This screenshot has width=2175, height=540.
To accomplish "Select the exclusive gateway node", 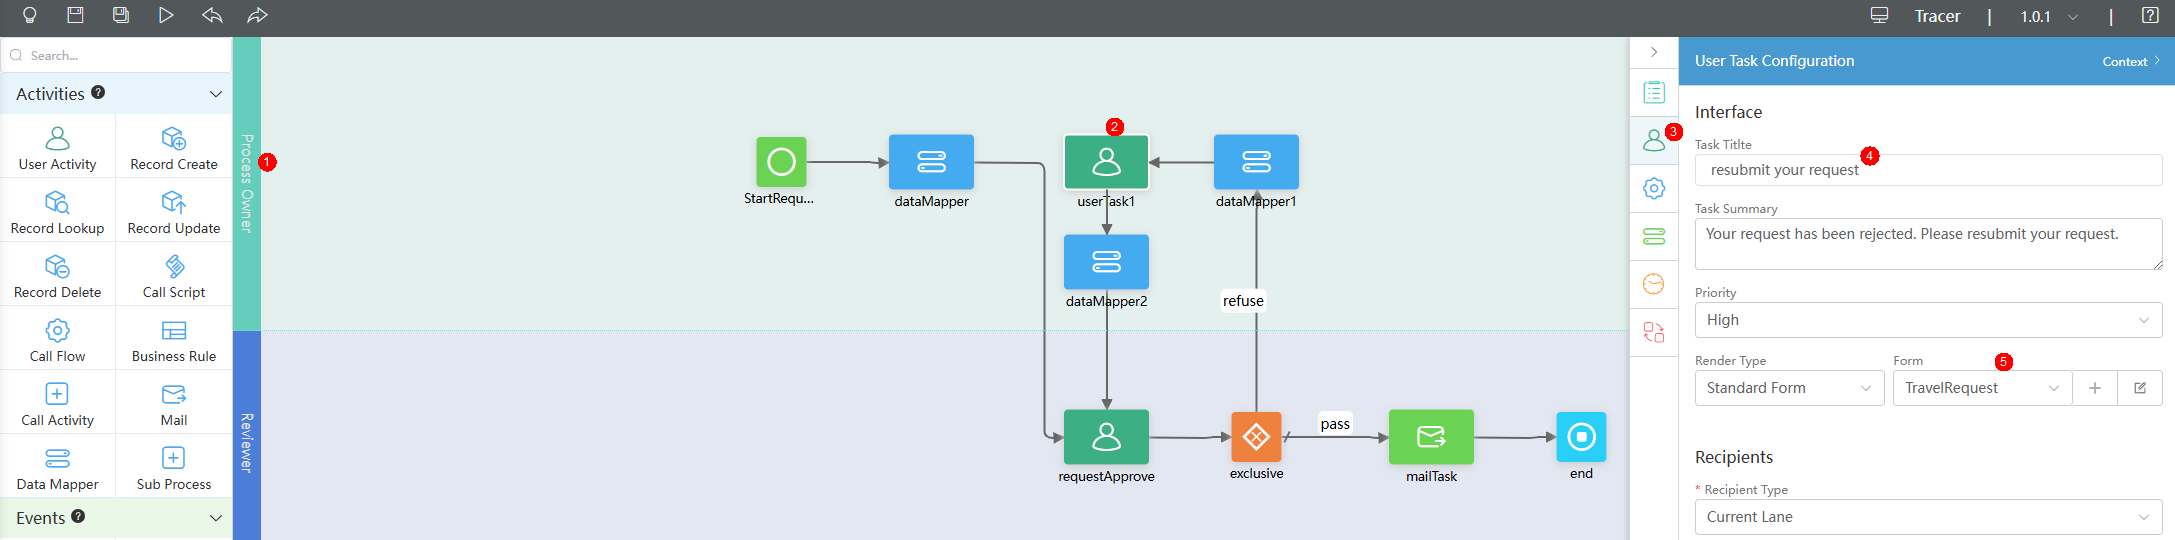I will pos(1256,437).
